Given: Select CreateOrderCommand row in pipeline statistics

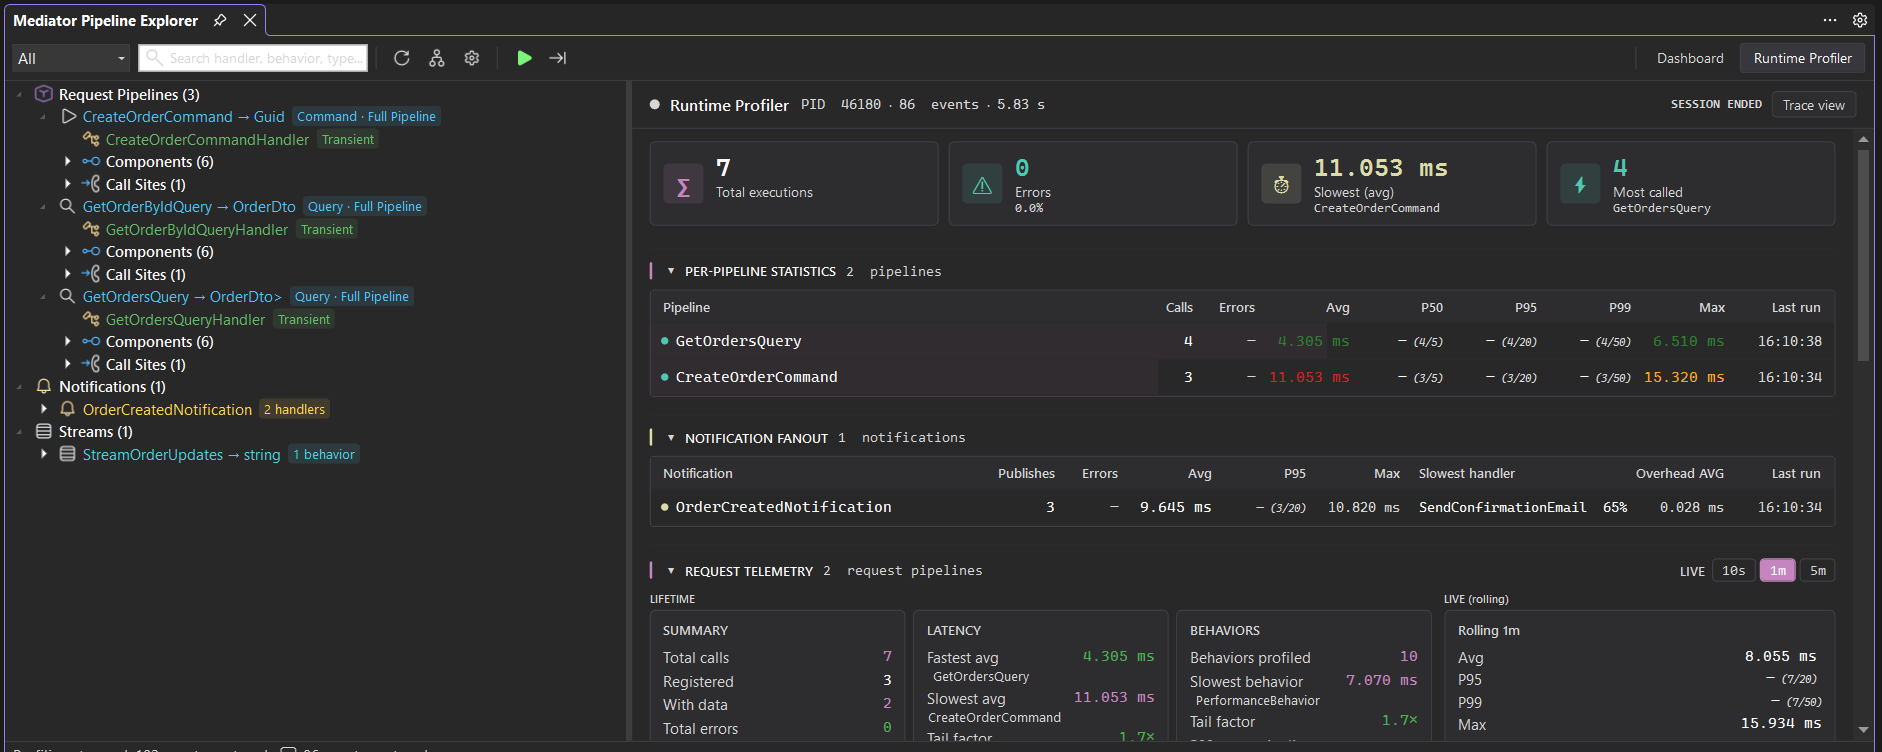Looking at the screenshot, I should click(x=1242, y=377).
